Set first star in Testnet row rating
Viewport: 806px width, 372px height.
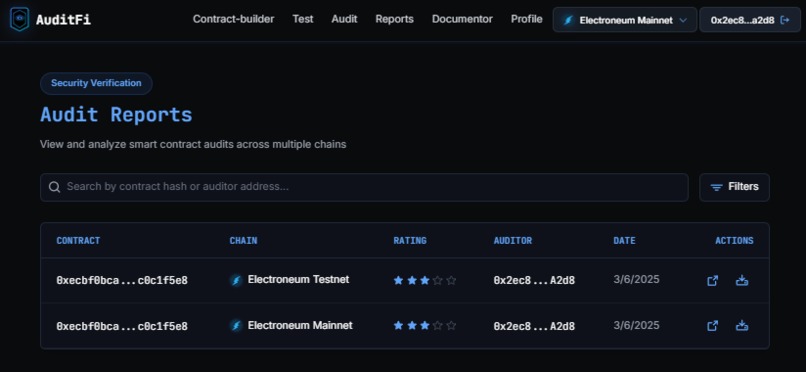click(x=398, y=281)
